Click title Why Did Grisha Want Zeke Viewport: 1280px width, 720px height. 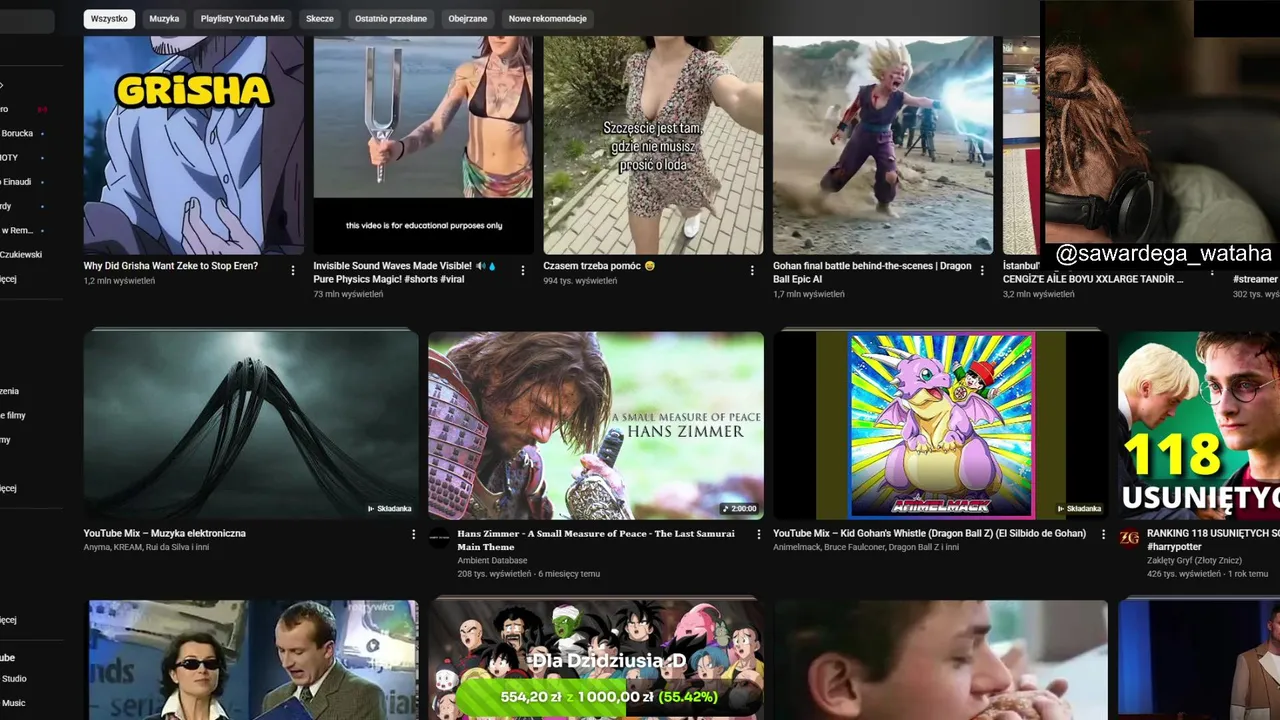171,266
